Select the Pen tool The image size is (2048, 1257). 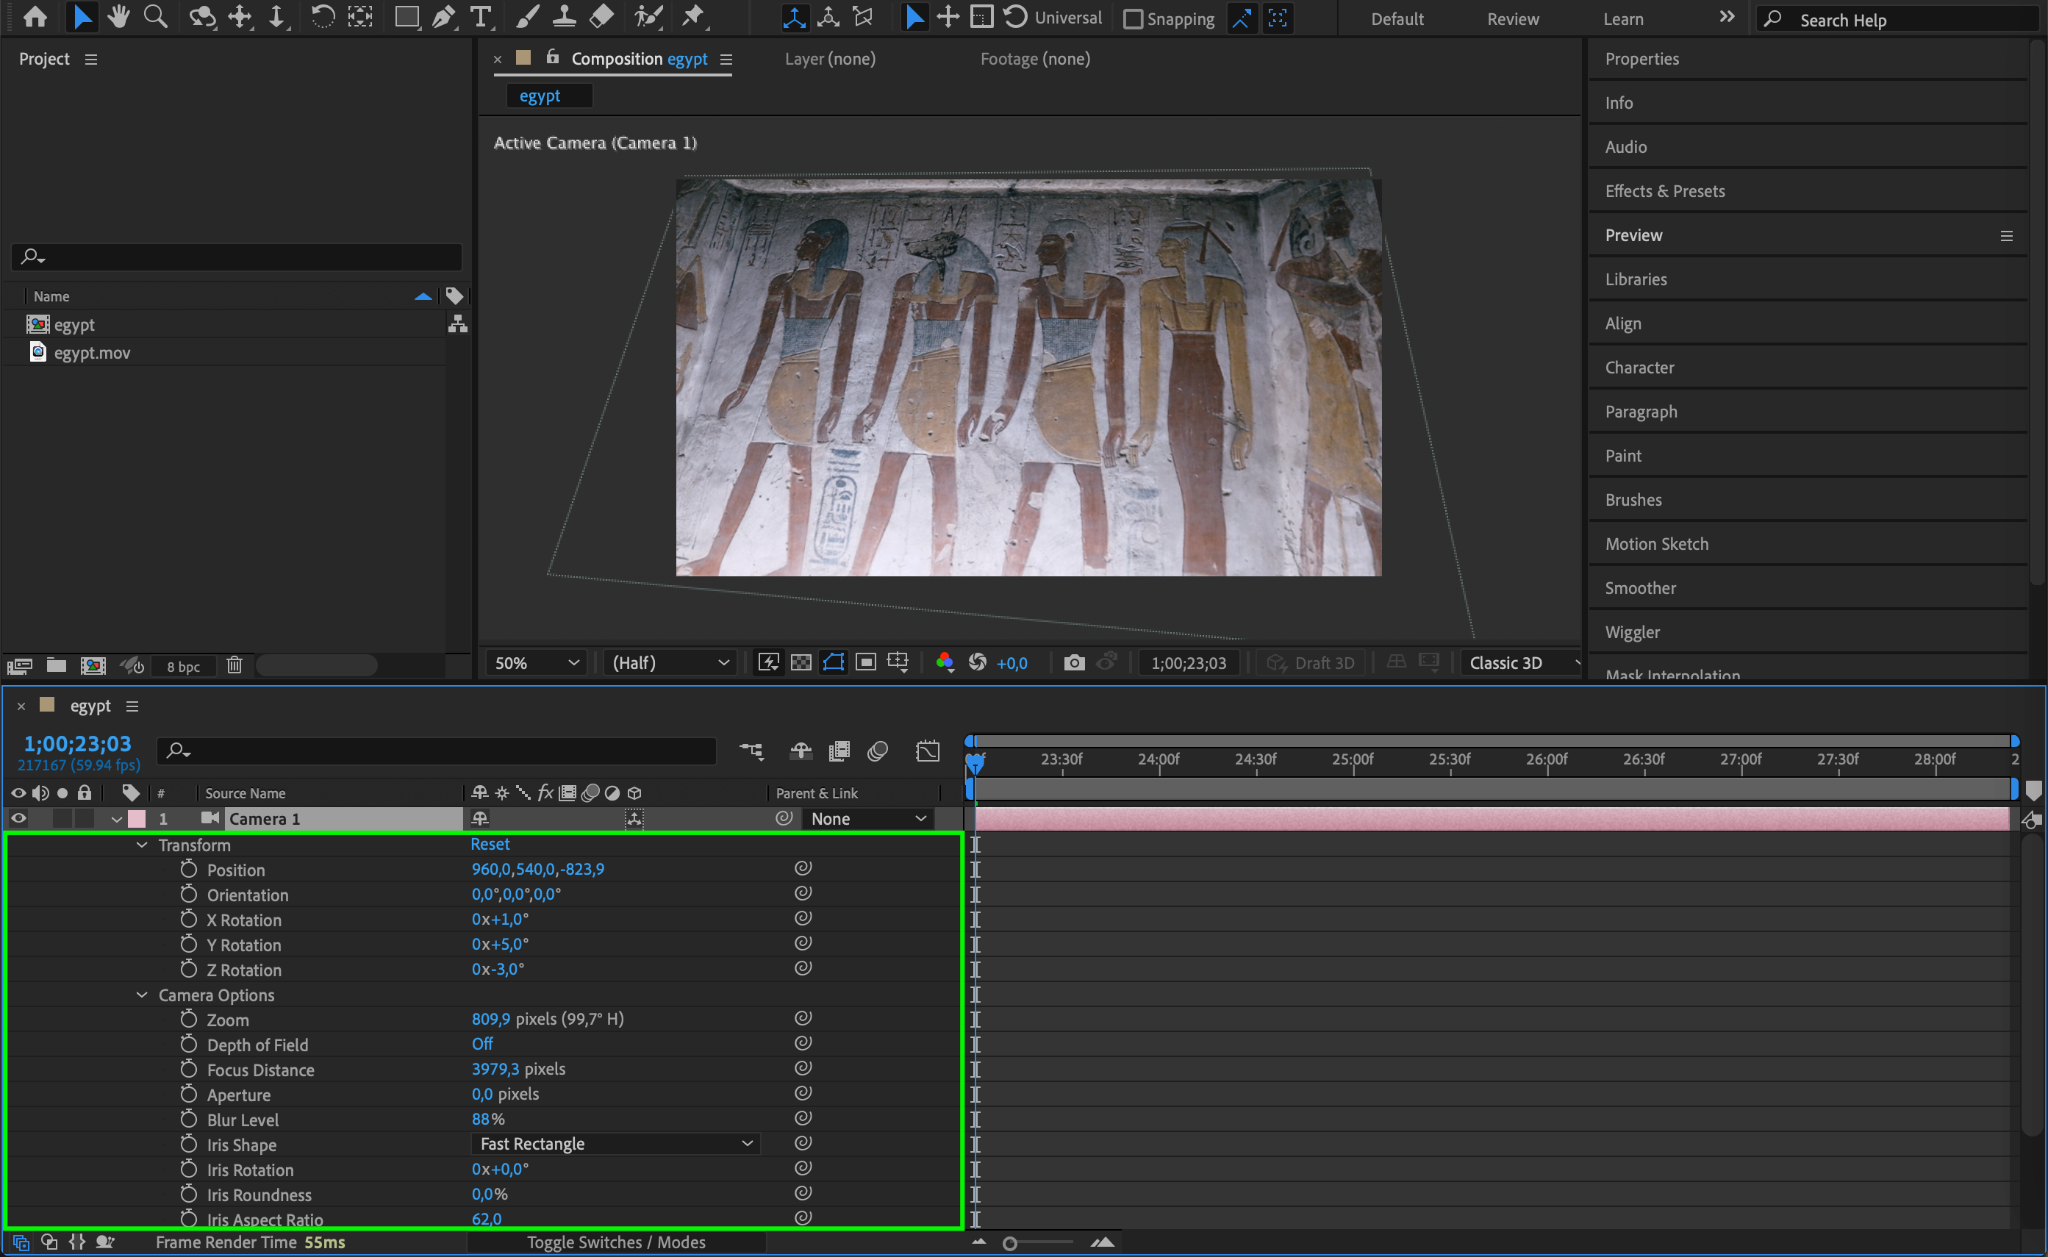pyautogui.click(x=444, y=16)
